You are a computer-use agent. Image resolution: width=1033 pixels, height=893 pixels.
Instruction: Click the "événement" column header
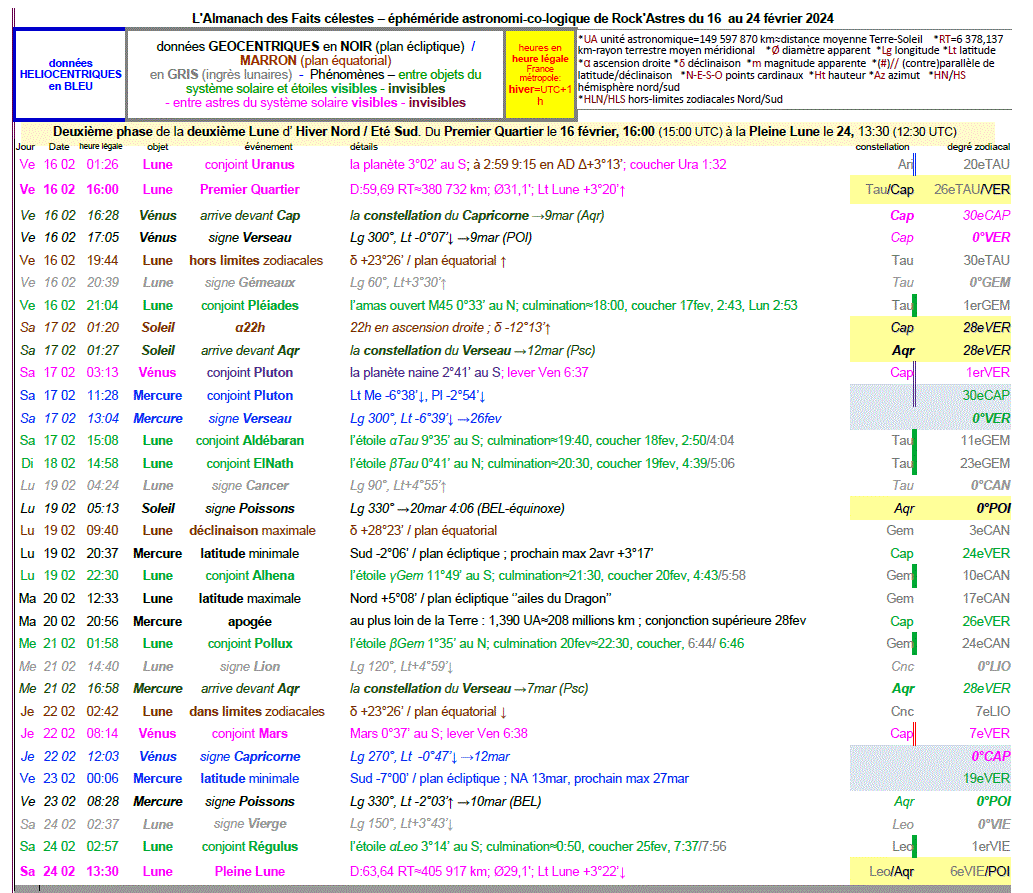point(268,147)
